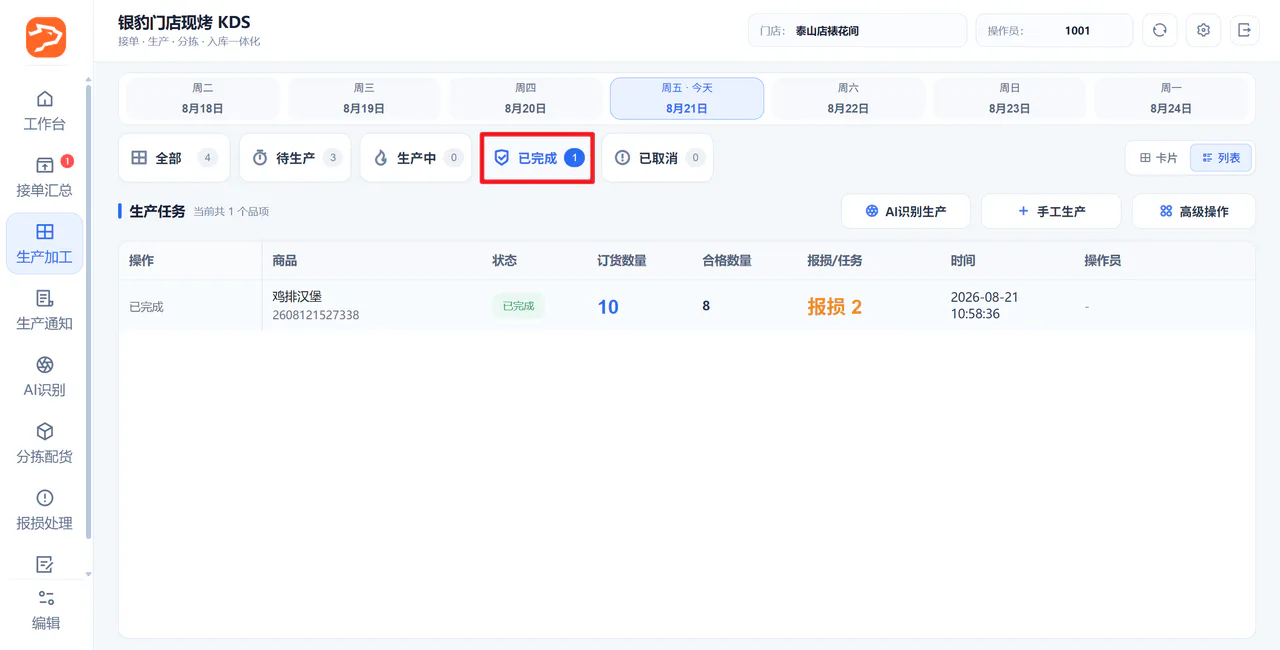Click the 编辑 sliders icon in sidebar
Viewport: 1280px width, 650px height.
click(46, 598)
